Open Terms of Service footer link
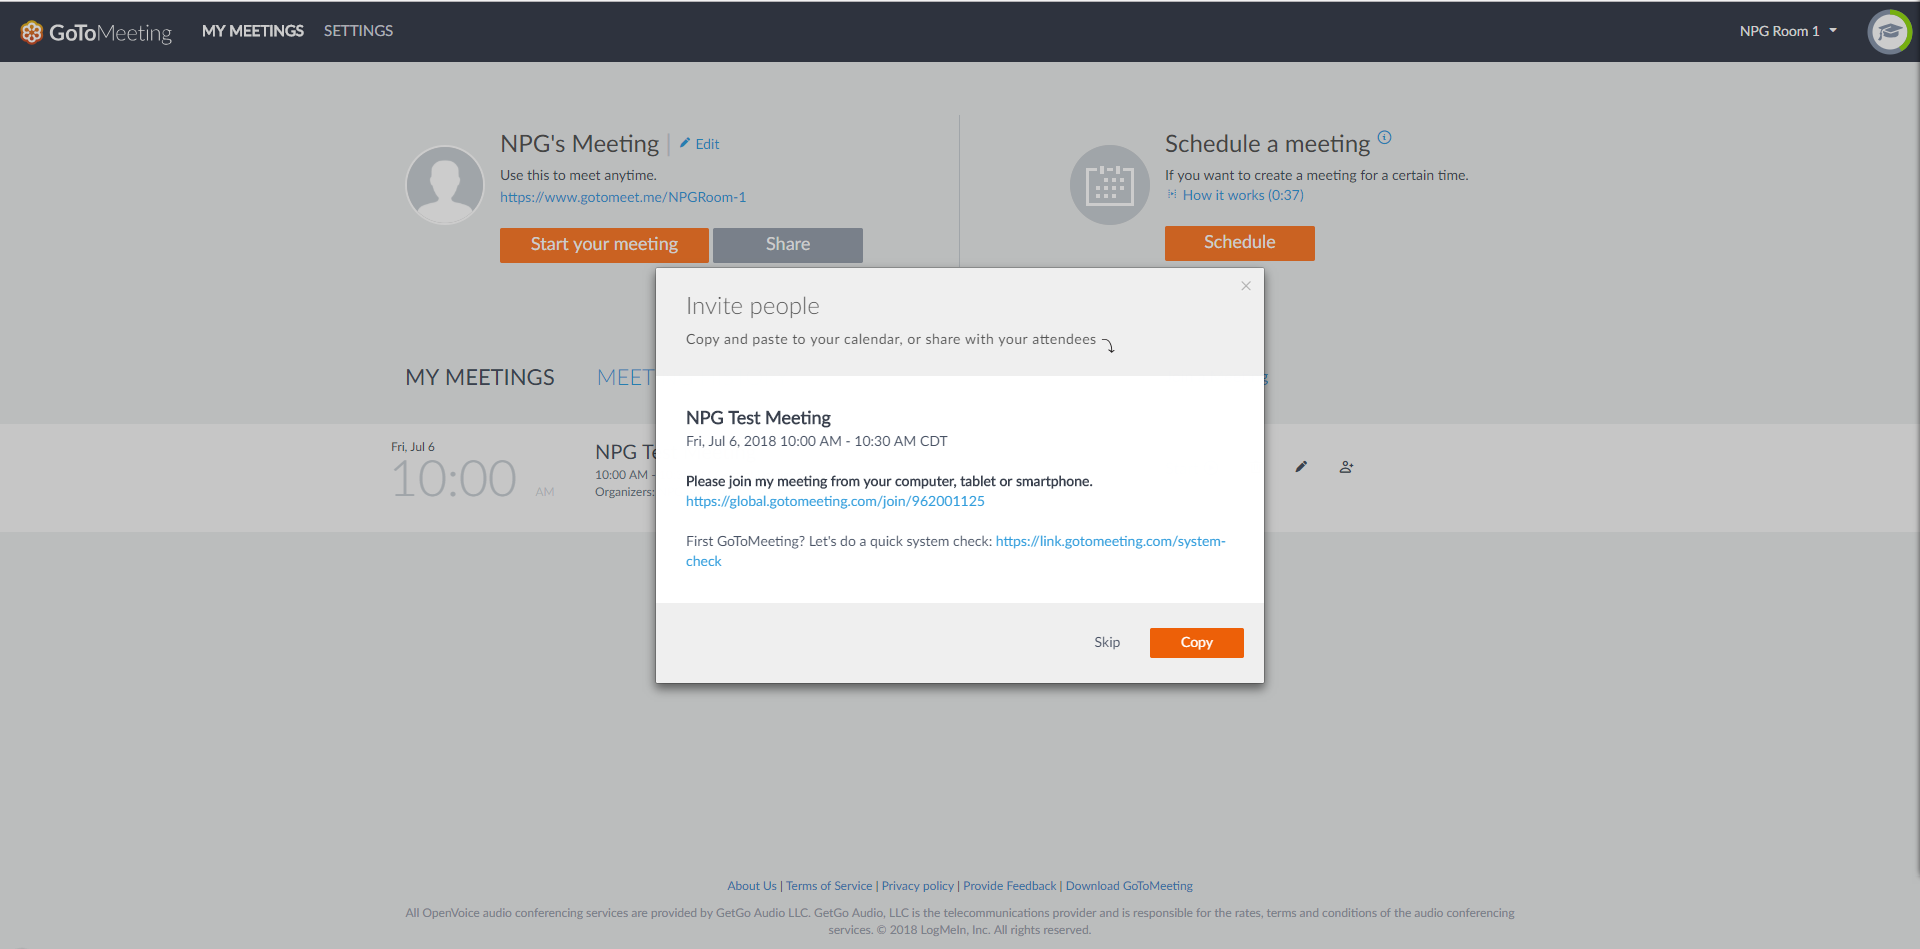The image size is (1920, 949). pyautogui.click(x=829, y=886)
